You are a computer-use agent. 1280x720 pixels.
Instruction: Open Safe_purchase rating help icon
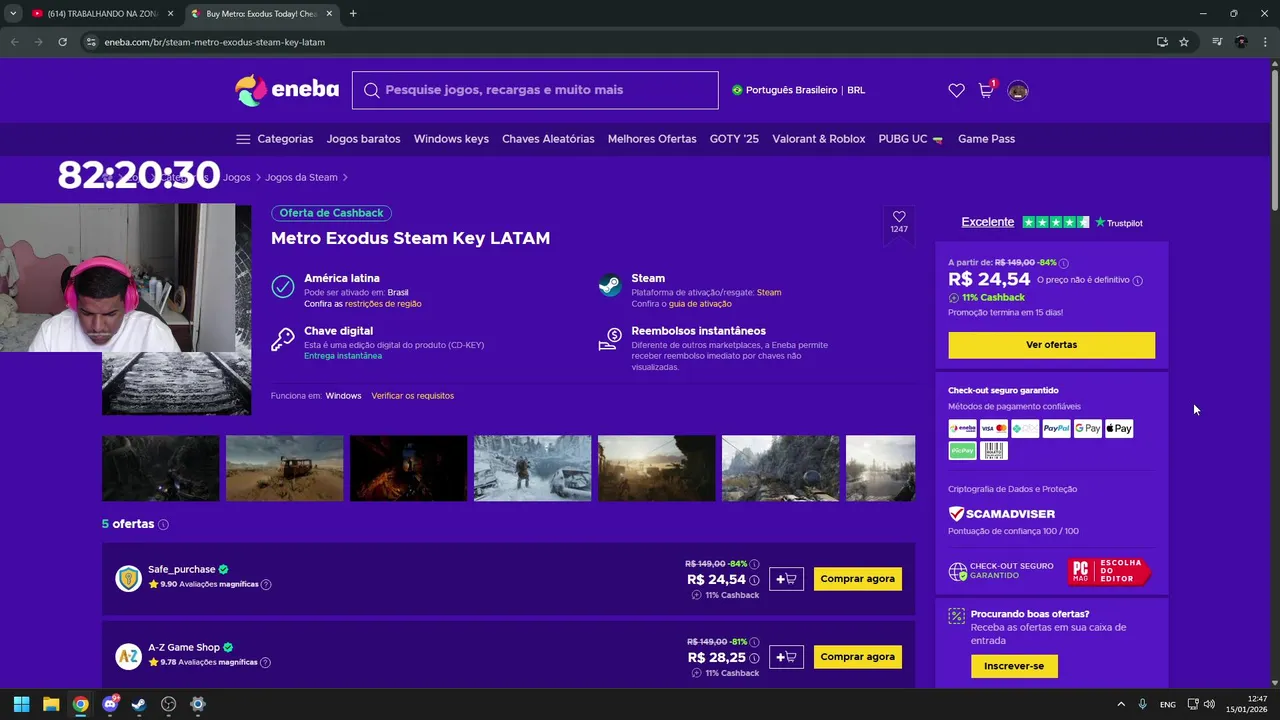click(x=266, y=584)
